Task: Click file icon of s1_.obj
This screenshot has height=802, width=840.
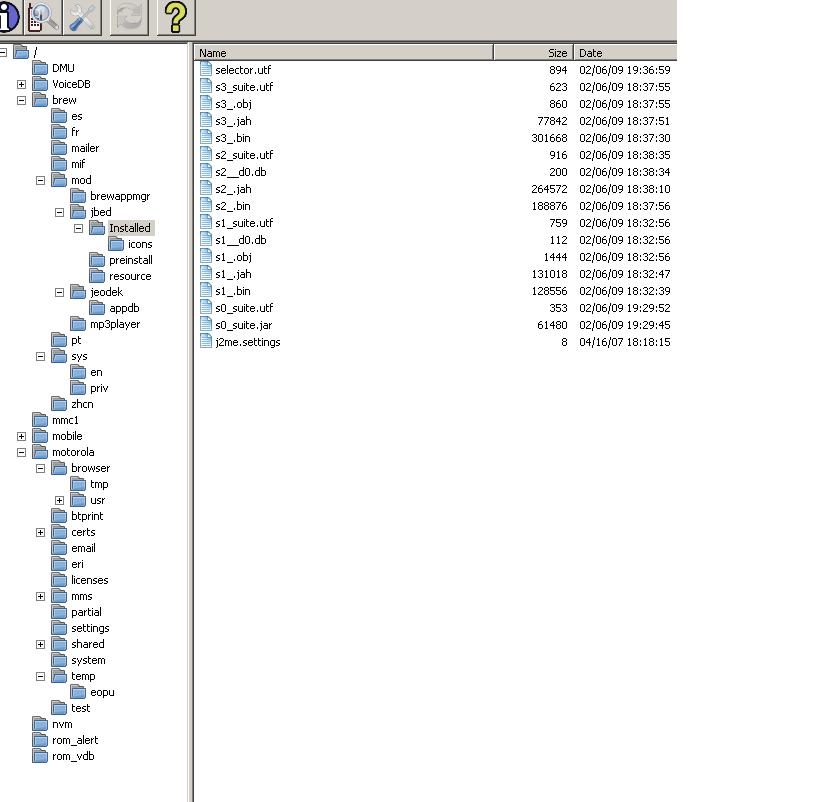Action: [206, 257]
